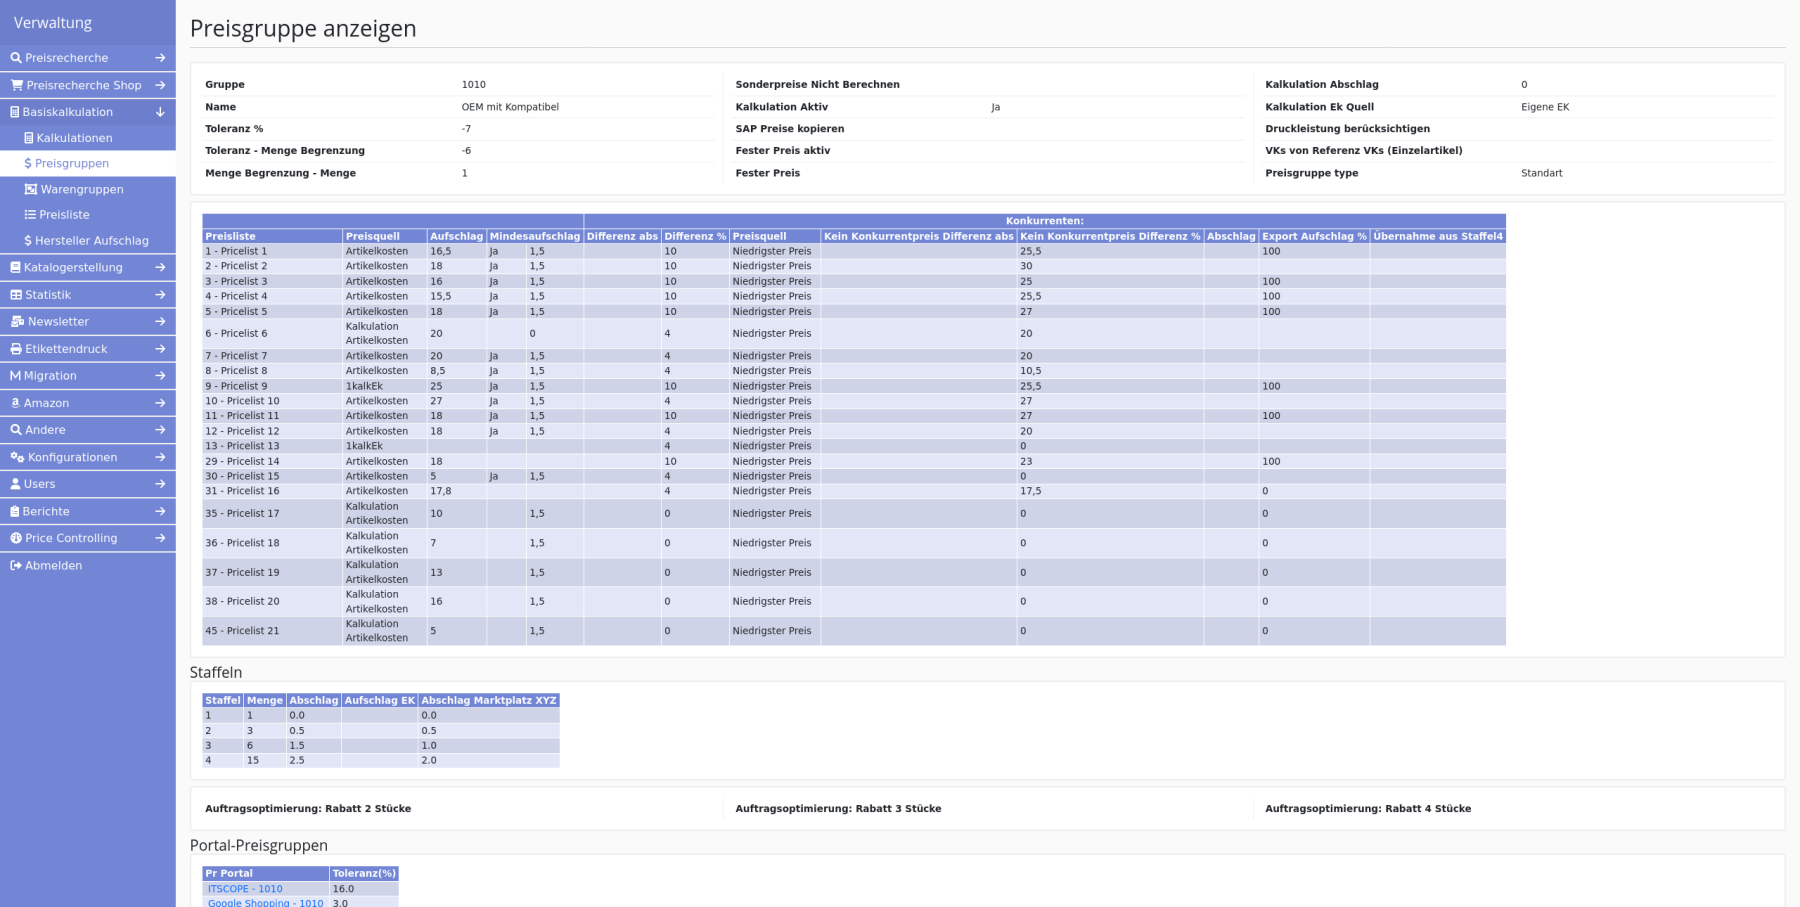Click the Eigene EK value
This screenshot has width=1800, height=907.
point(1545,107)
